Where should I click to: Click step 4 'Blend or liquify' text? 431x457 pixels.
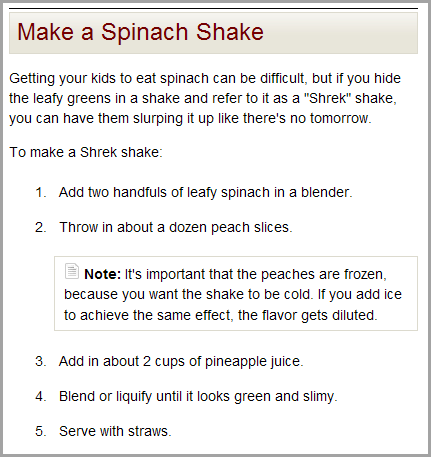pos(198,396)
